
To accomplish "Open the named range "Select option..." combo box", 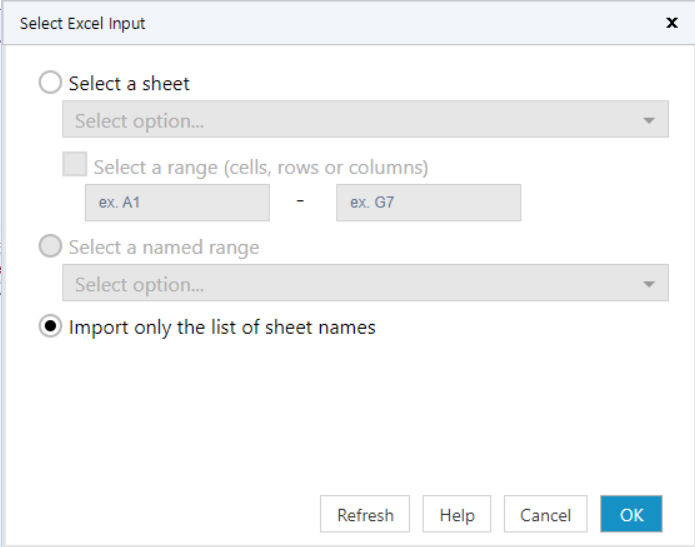I will (x=350, y=284).
